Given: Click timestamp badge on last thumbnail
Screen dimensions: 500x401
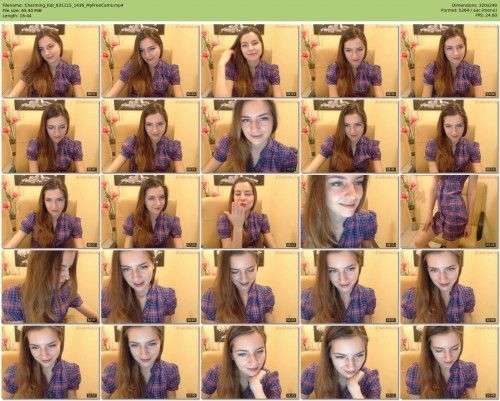Looking at the screenshot, I should (x=490, y=396).
